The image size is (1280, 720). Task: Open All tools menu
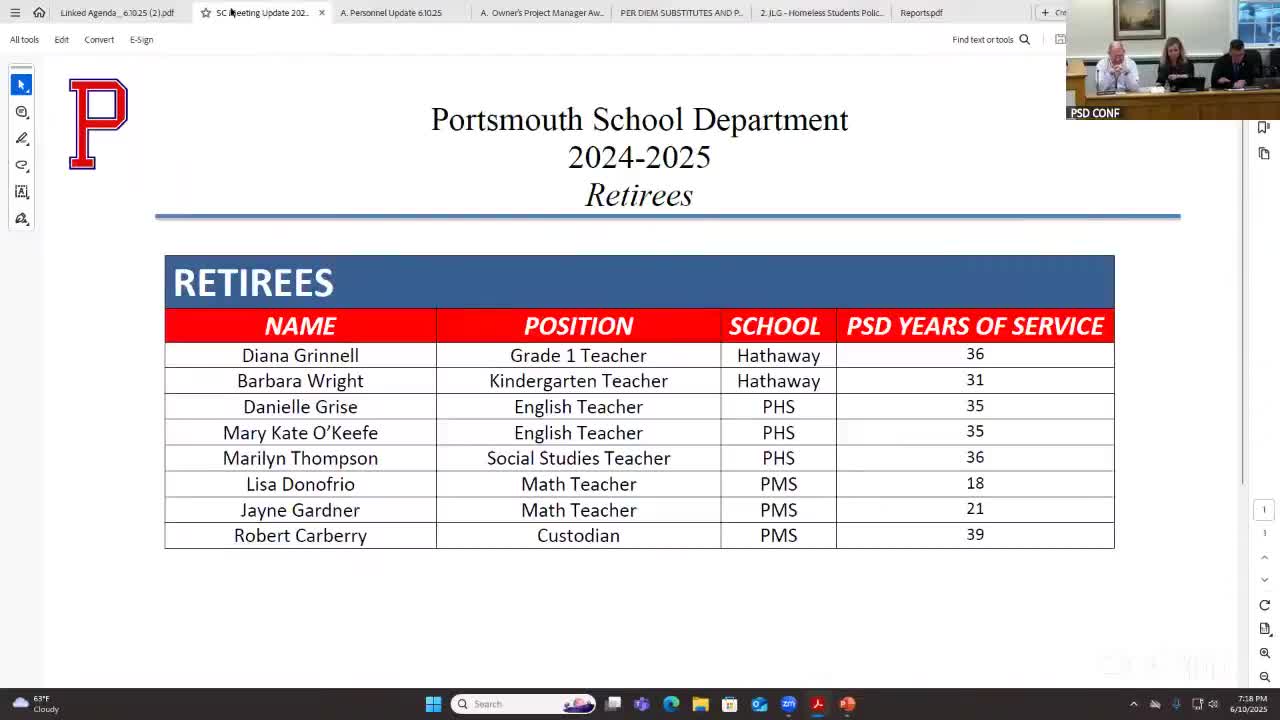[24, 40]
